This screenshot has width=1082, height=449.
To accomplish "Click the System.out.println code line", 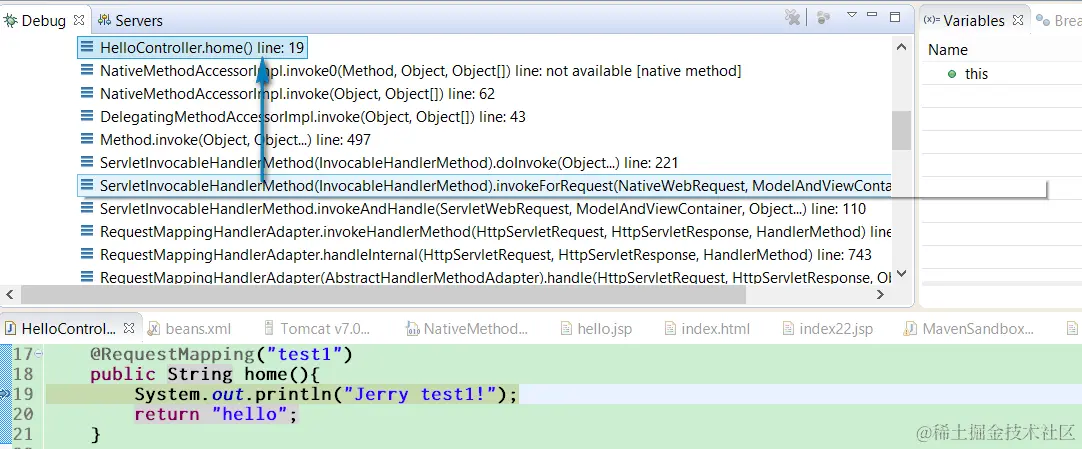I will tap(326, 395).
